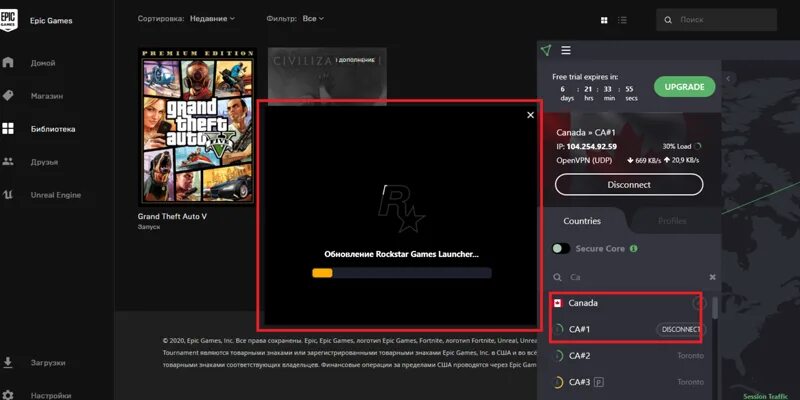Image resolution: width=800 pixels, height=400 pixels.
Task: Click the store tag icon
Action: [8, 96]
